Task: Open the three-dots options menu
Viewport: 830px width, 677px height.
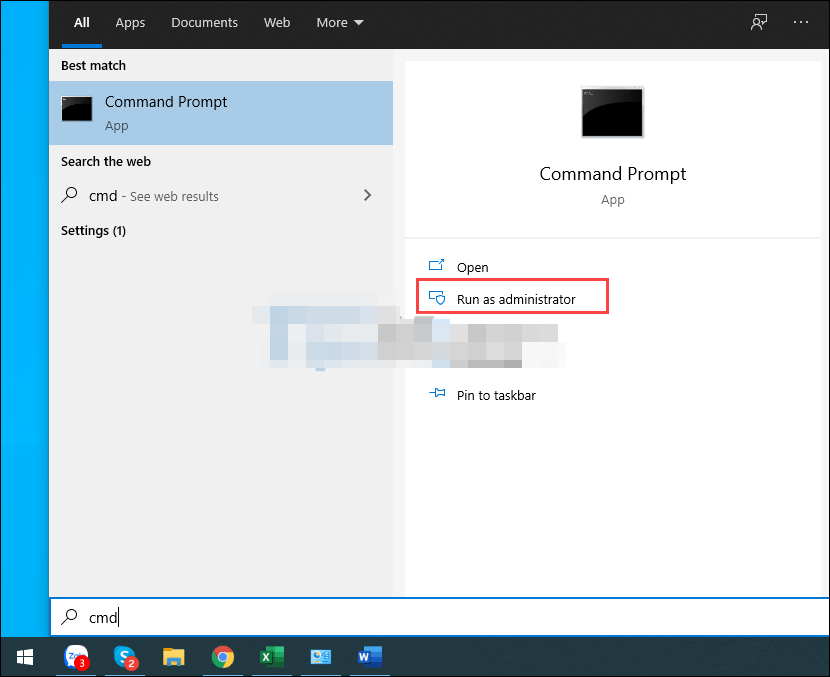Action: click(x=800, y=22)
